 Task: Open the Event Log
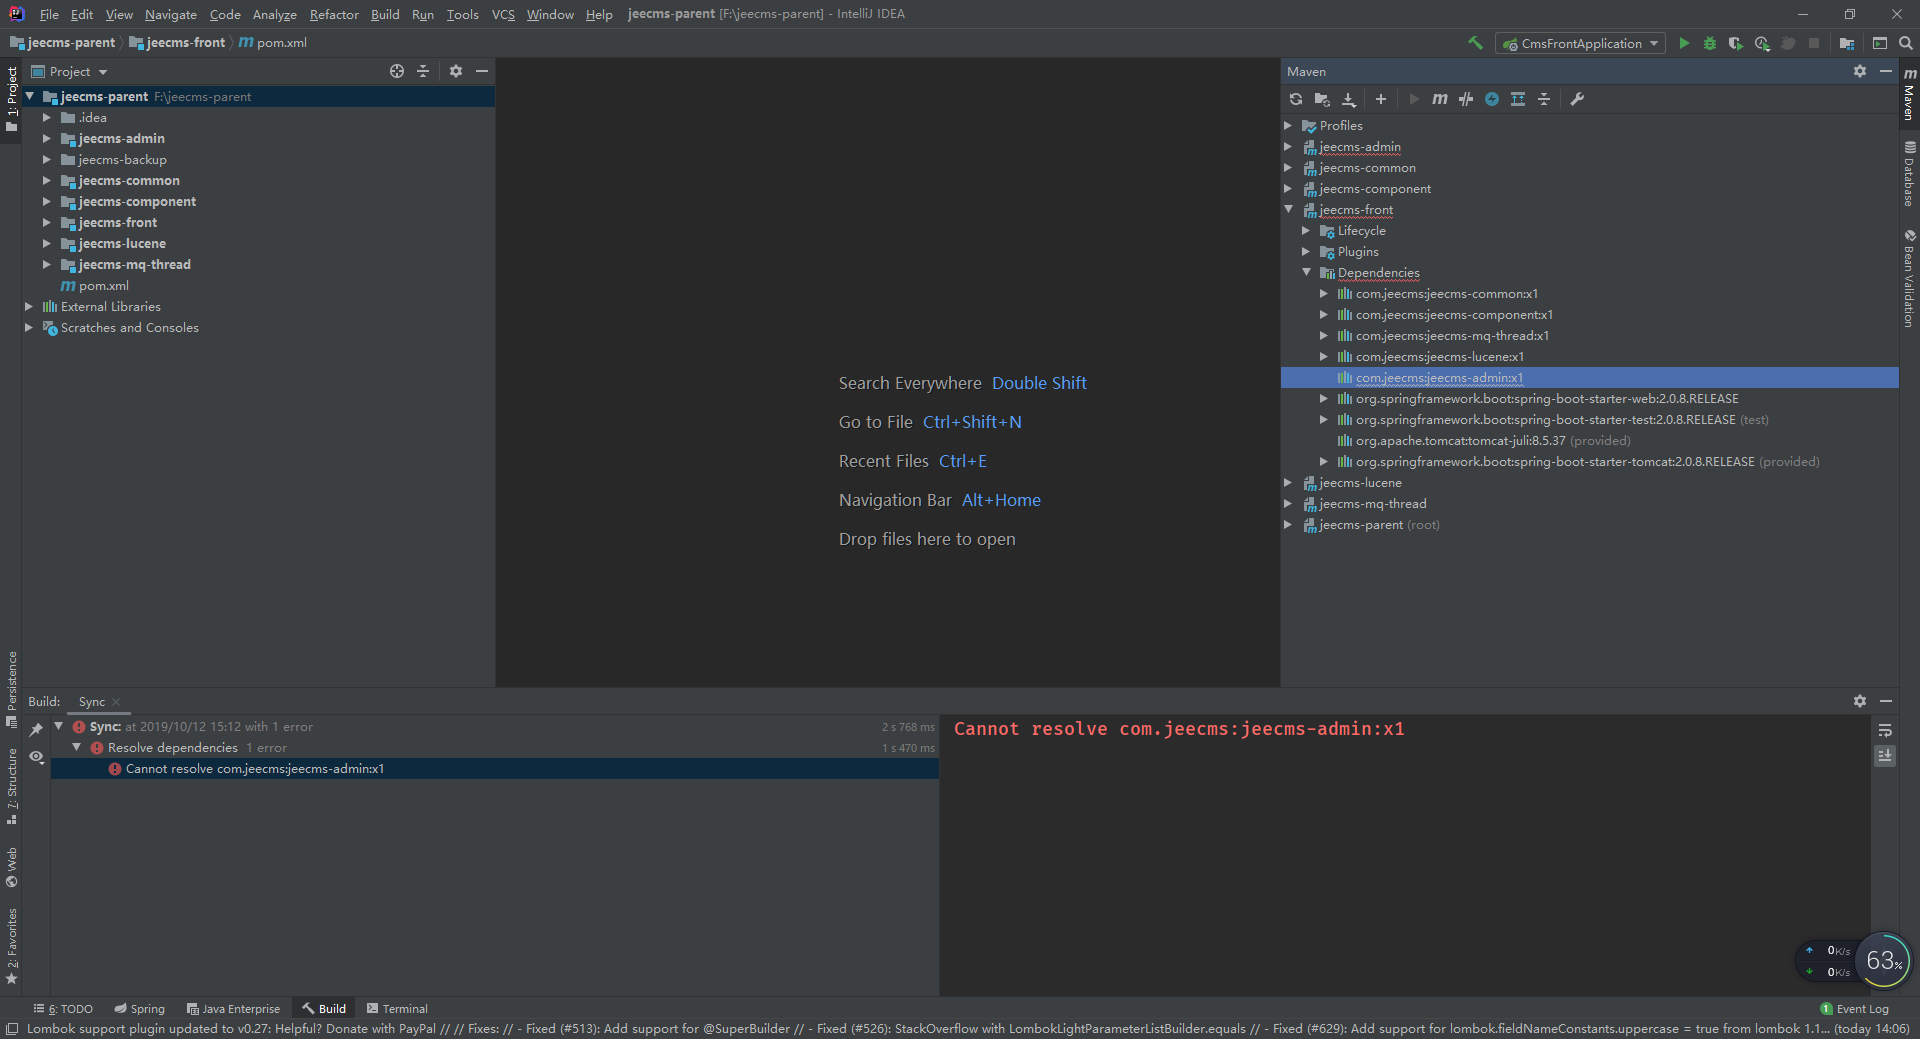(1855, 1009)
